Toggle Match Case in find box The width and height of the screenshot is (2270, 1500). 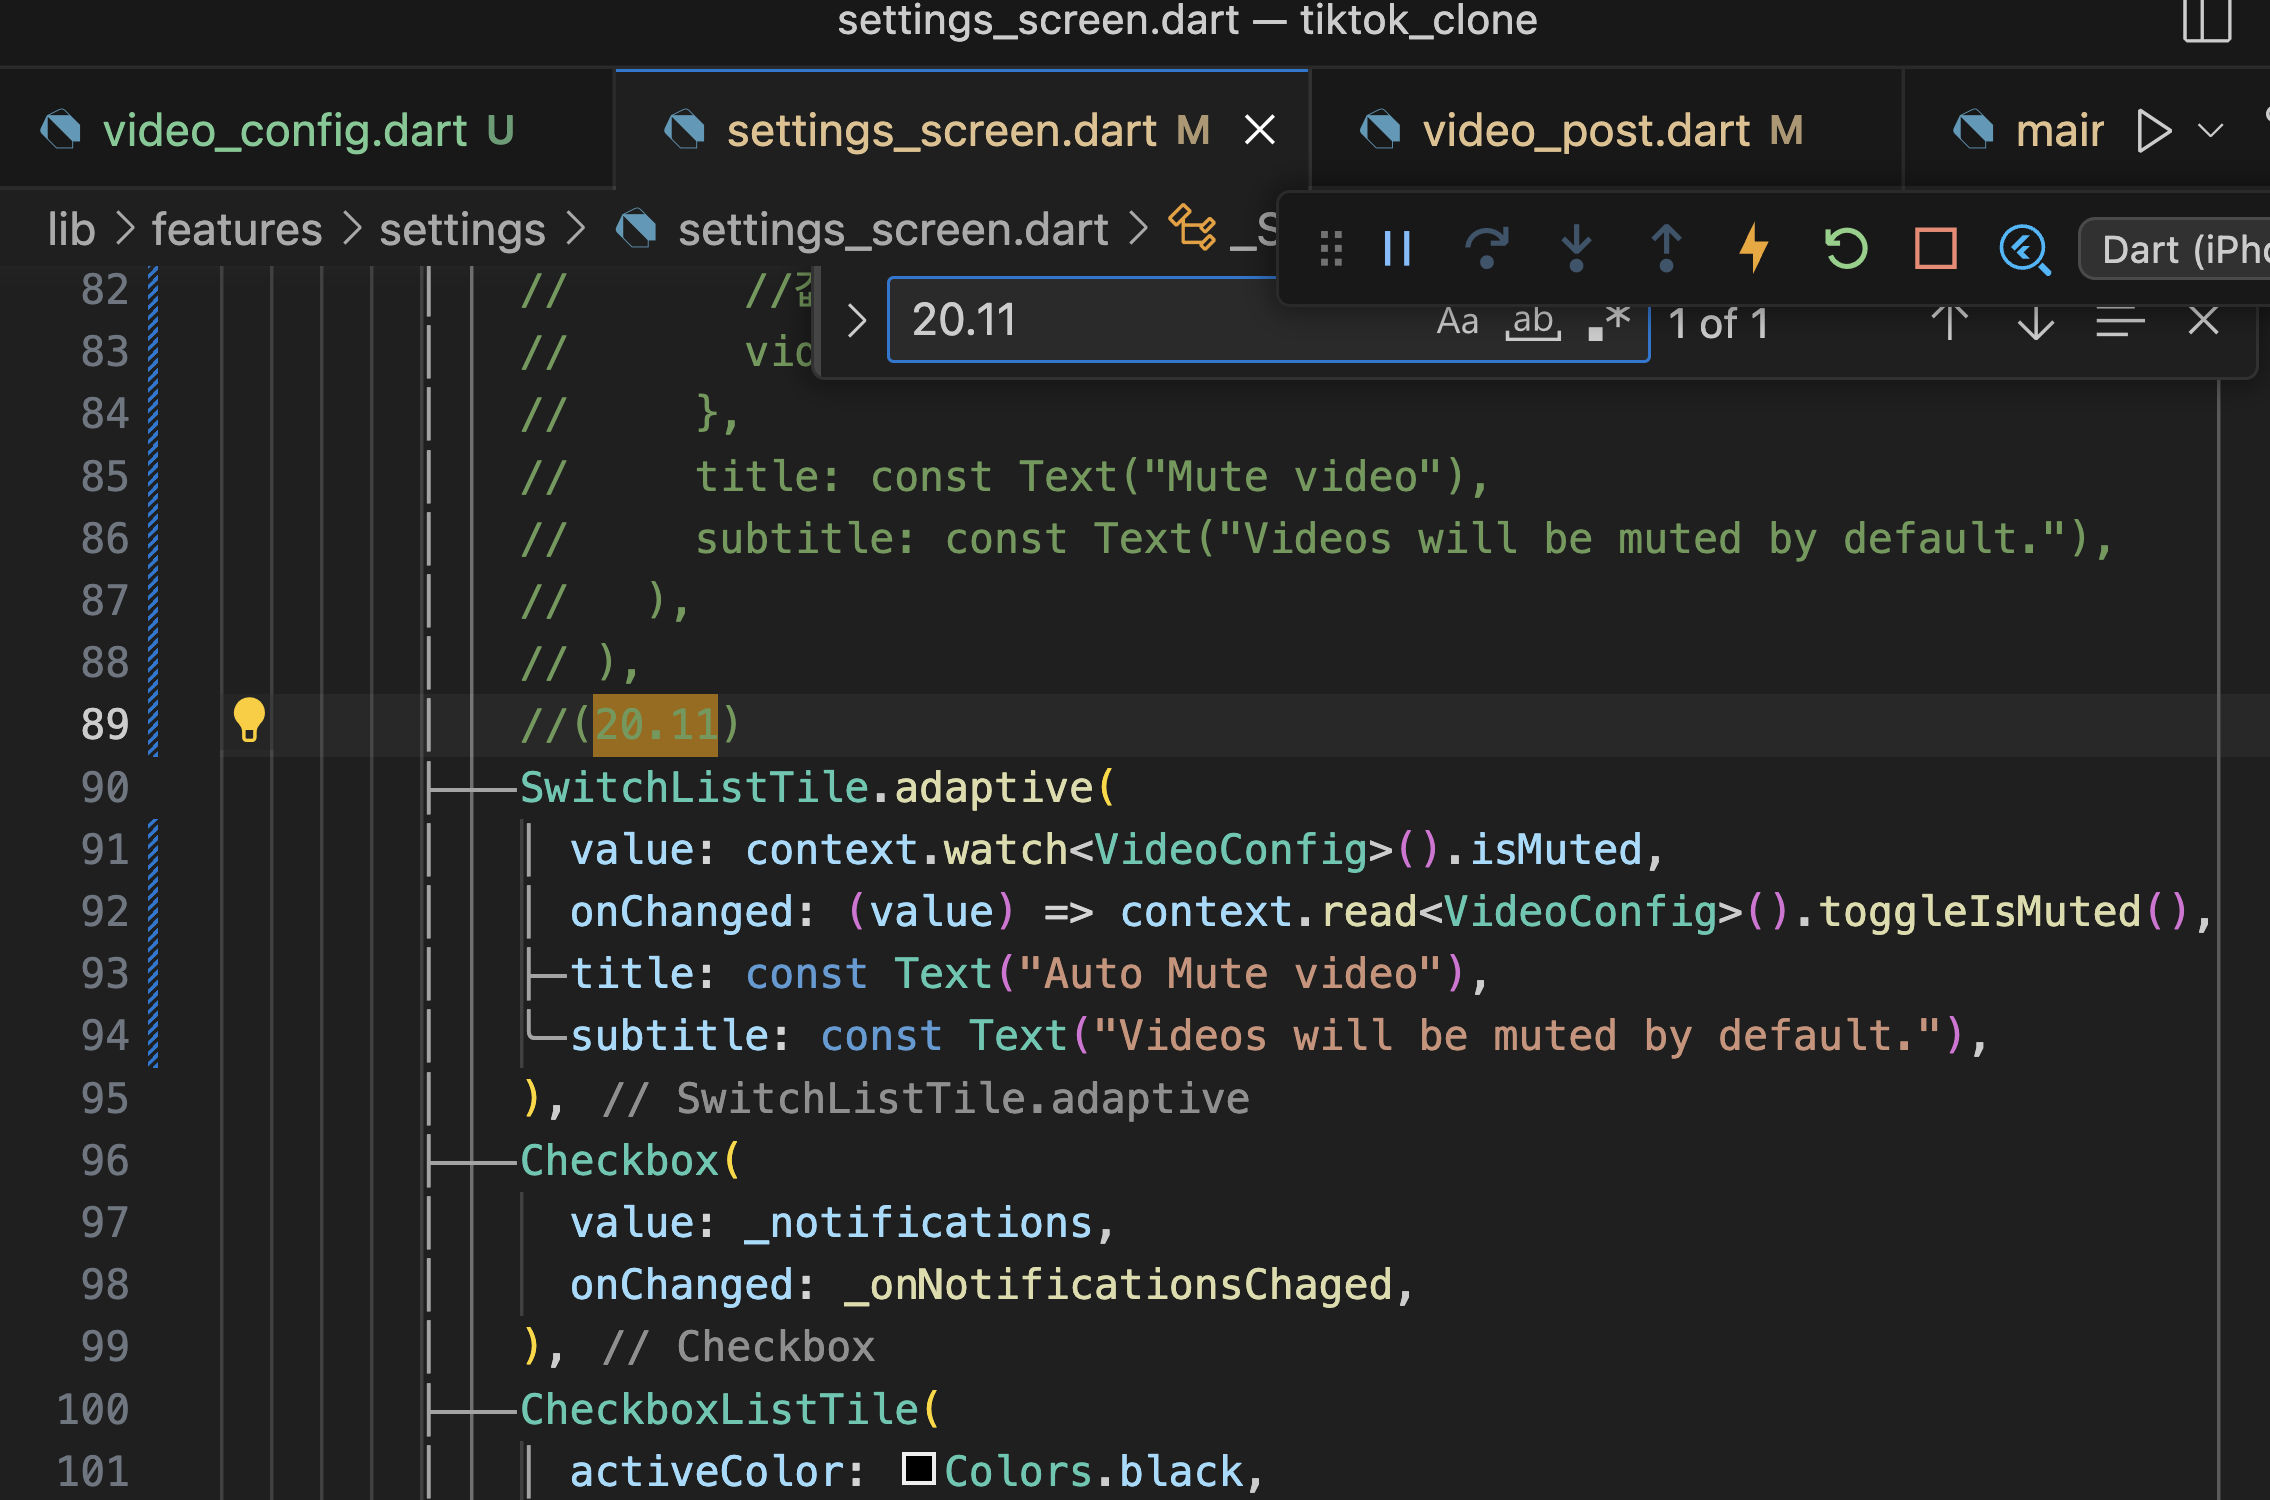(1457, 322)
